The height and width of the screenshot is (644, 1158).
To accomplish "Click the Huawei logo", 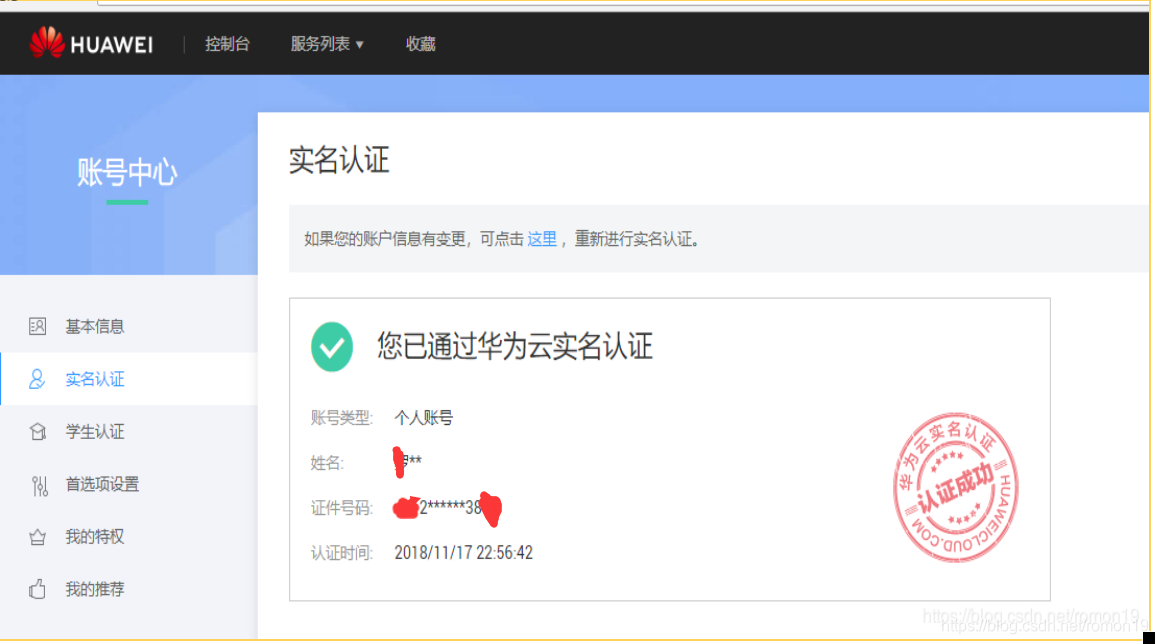I will coord(91,44).
